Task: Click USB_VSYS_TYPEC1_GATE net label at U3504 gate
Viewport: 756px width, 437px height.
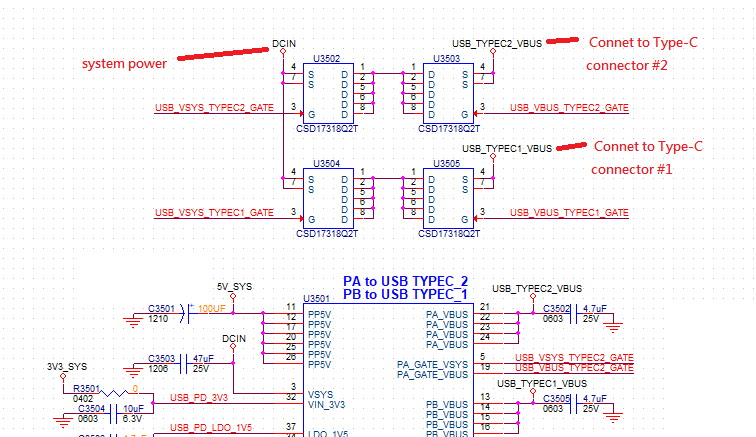Action: (x=214, y=213)
